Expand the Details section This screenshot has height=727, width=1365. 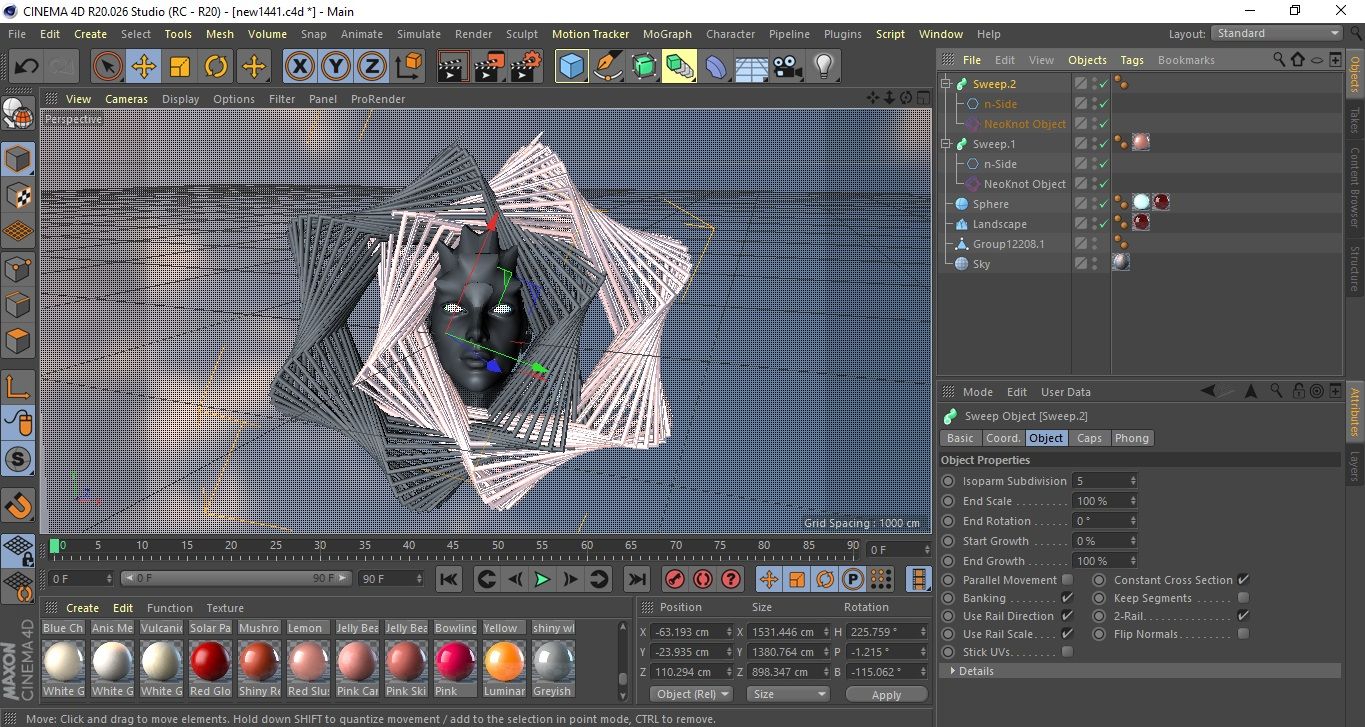(975, 671)
